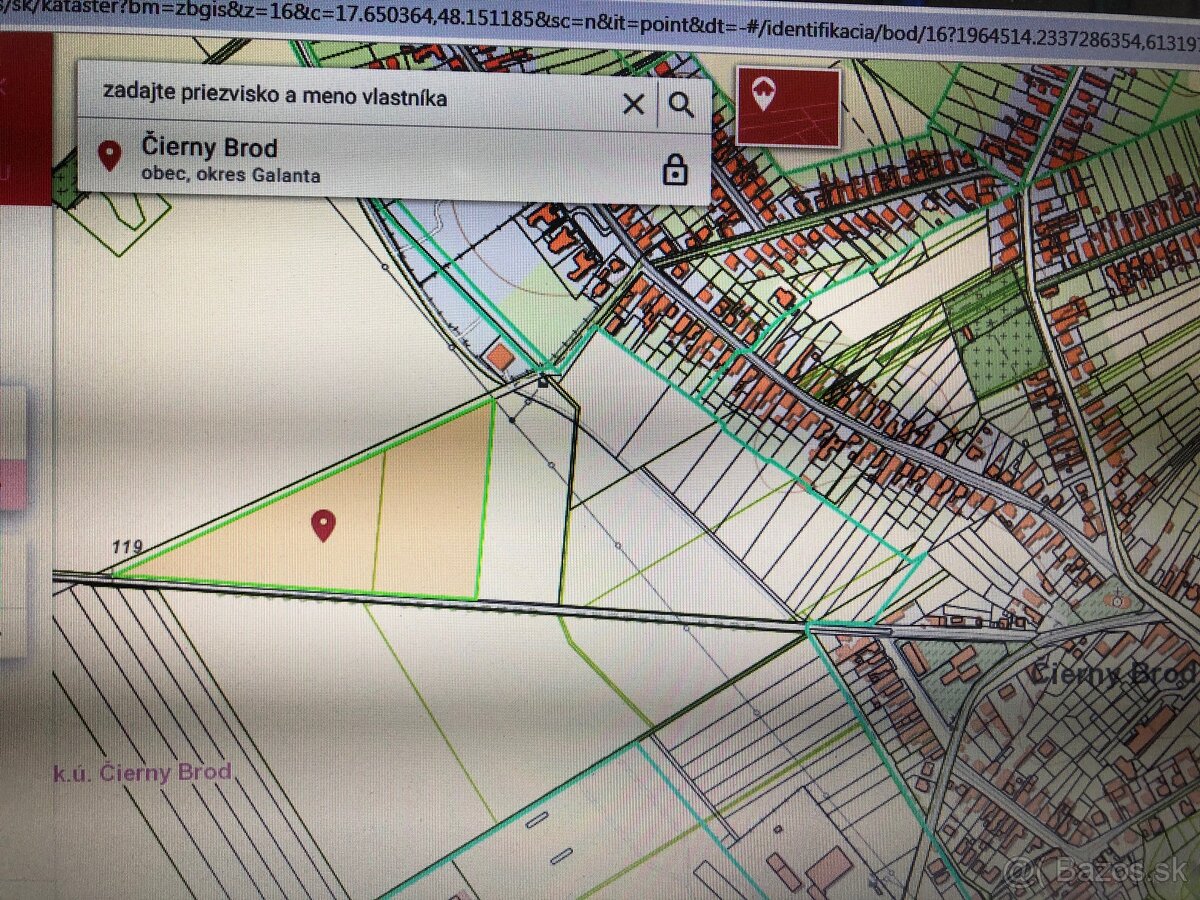Screen dimensions: 1200x900
Task: Click the purple k.ú. Čierny Brod map label
Action: (x=142, y=772)
